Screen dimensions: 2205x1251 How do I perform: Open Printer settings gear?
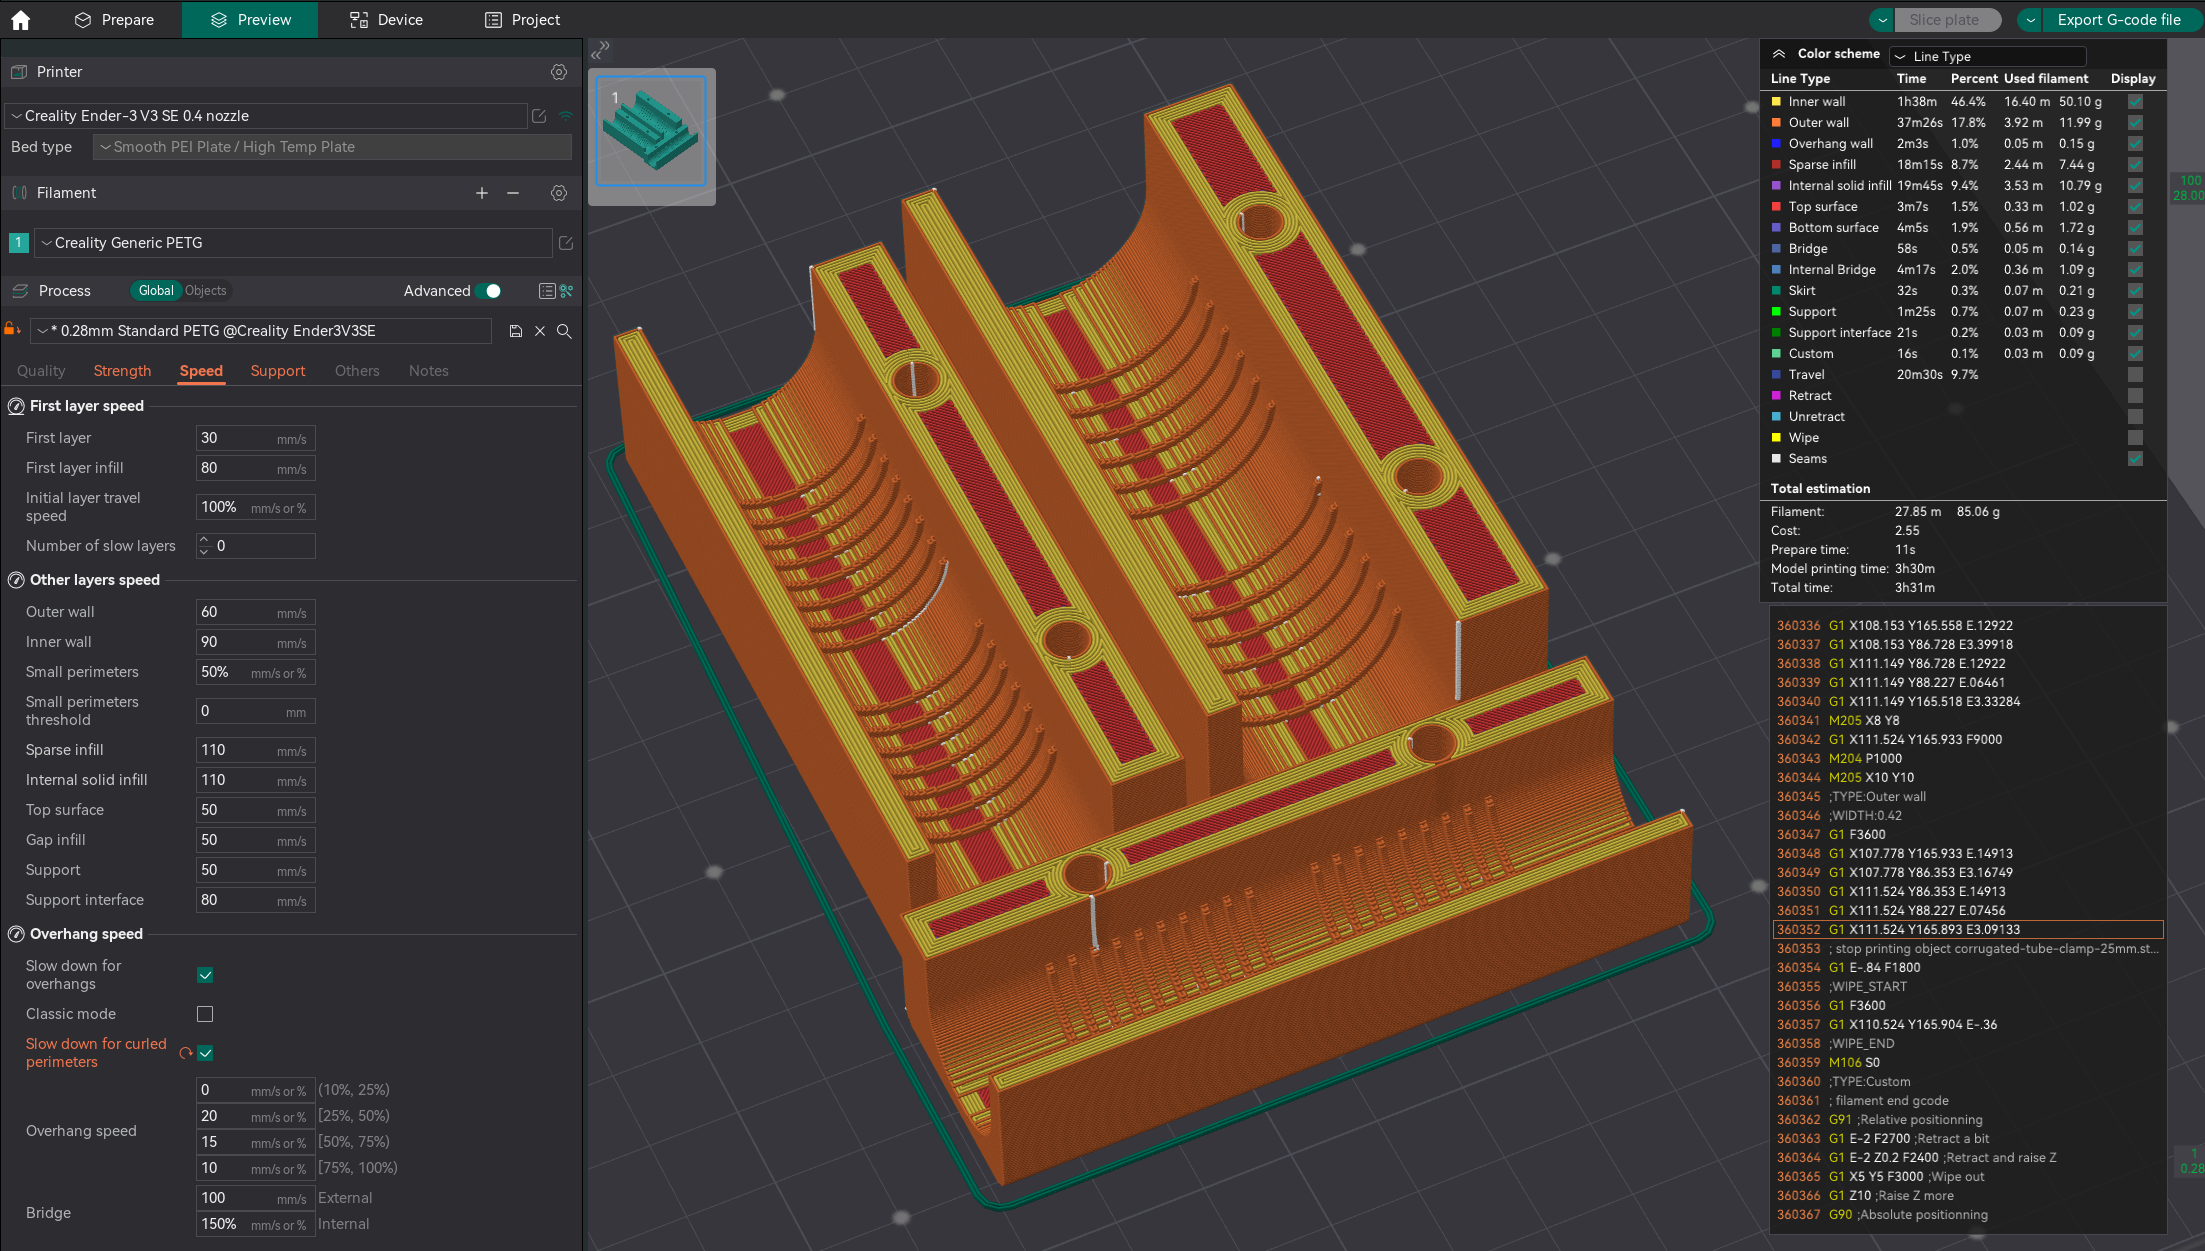559,72
